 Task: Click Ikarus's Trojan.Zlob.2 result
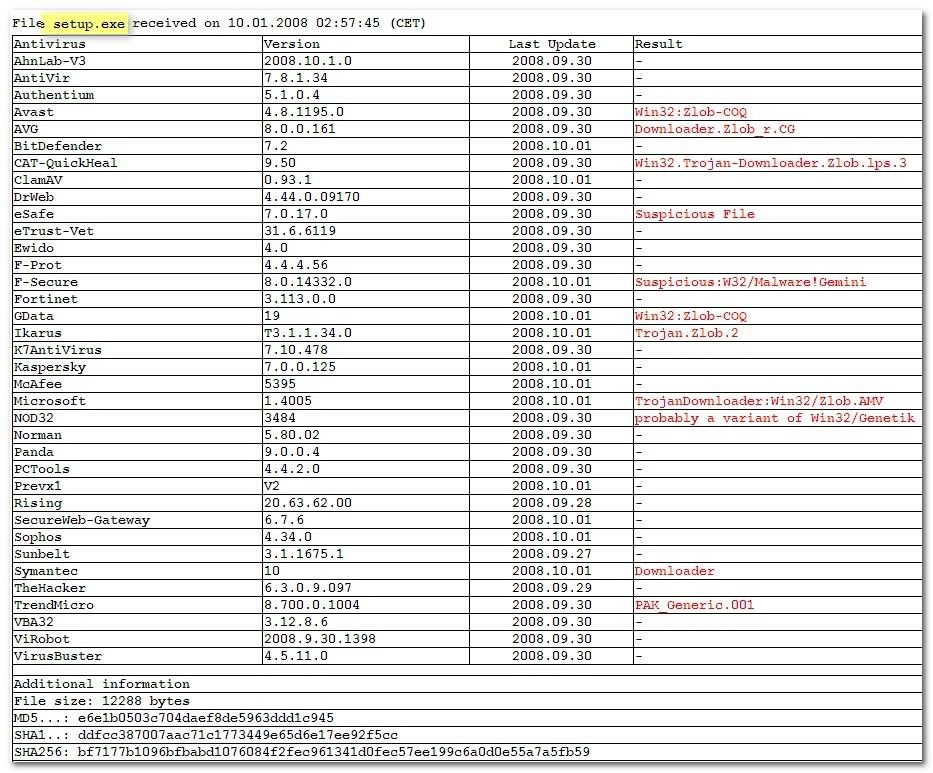[x=686, y=333]
